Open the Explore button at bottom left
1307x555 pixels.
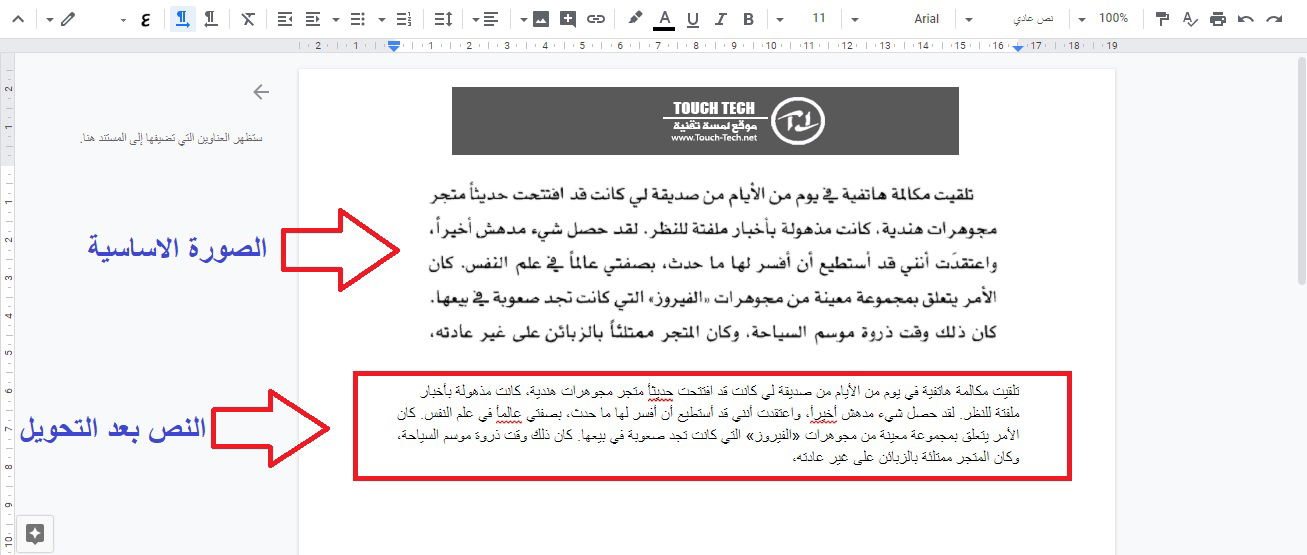(35, 533)
